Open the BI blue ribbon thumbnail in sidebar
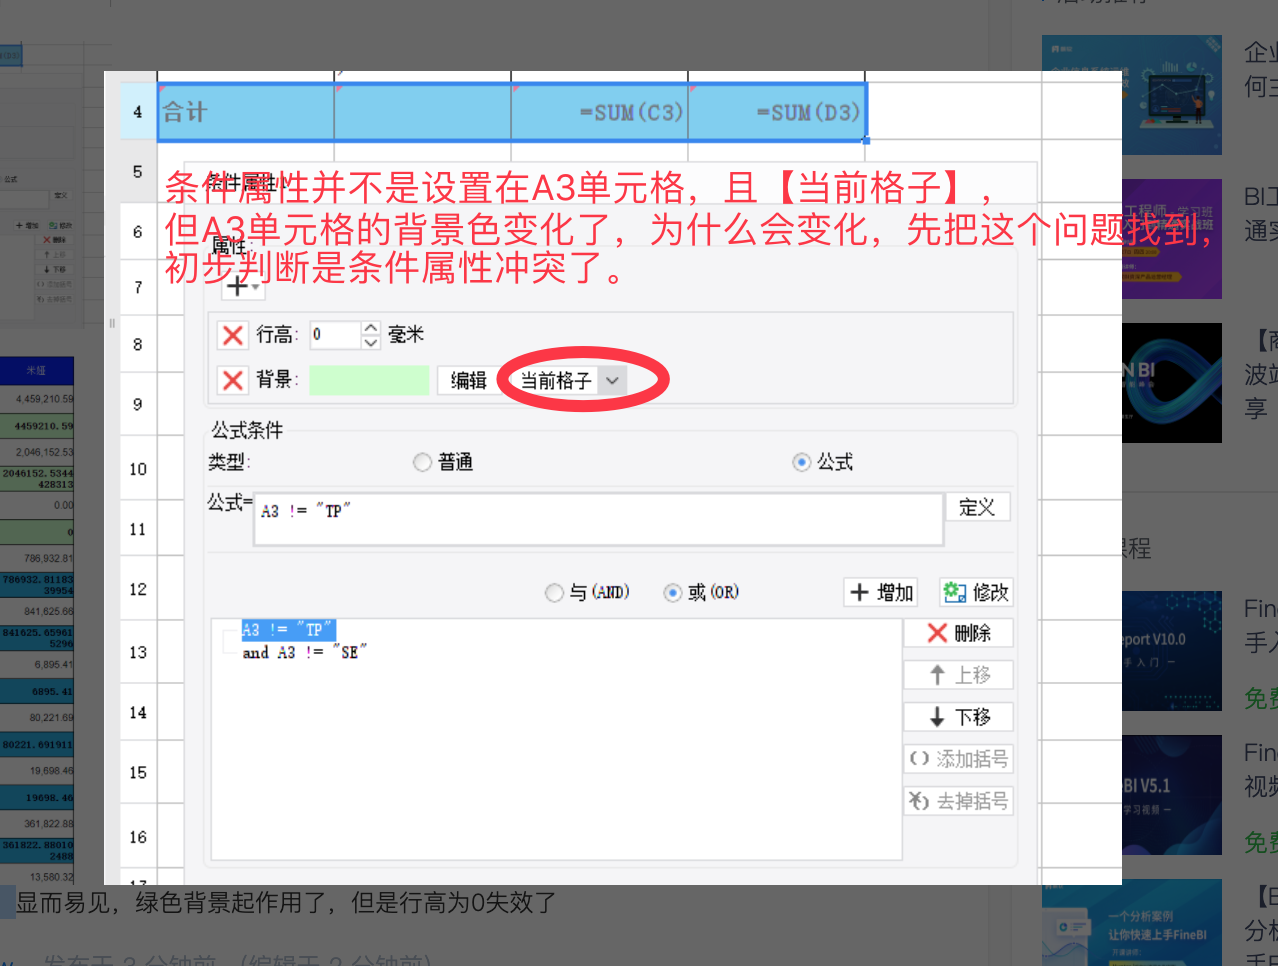Screen dimensions: 1278x966 (1172, 383)
